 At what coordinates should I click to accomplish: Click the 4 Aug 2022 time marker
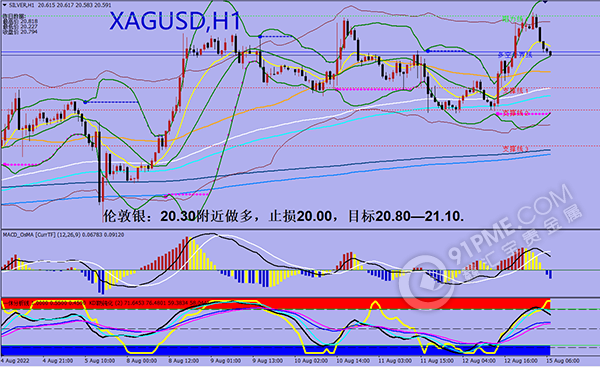tap(15, 360)
